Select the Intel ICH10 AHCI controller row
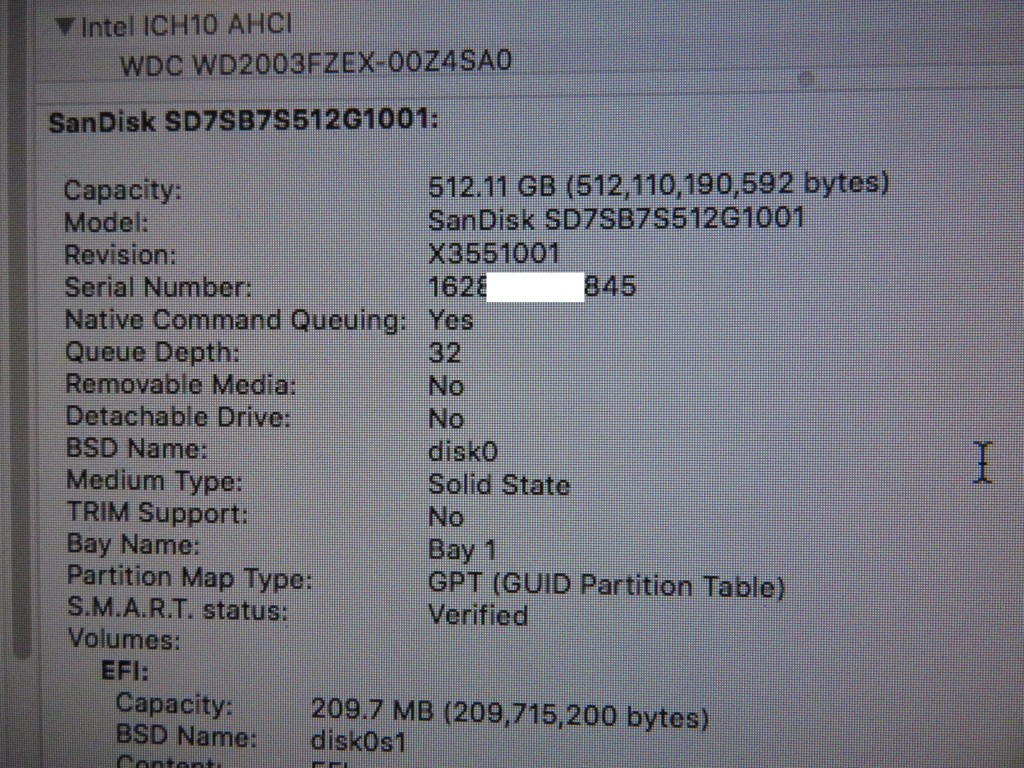The image size is (1024, 768). [x=186, y=25]
